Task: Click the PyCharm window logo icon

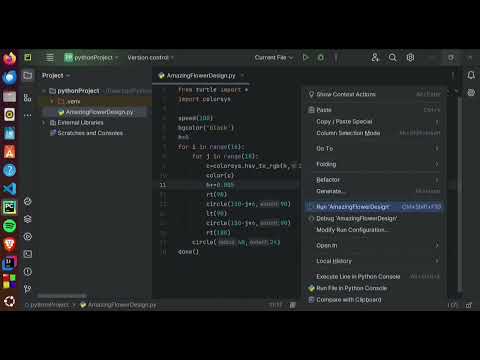Action: [28, 57]
